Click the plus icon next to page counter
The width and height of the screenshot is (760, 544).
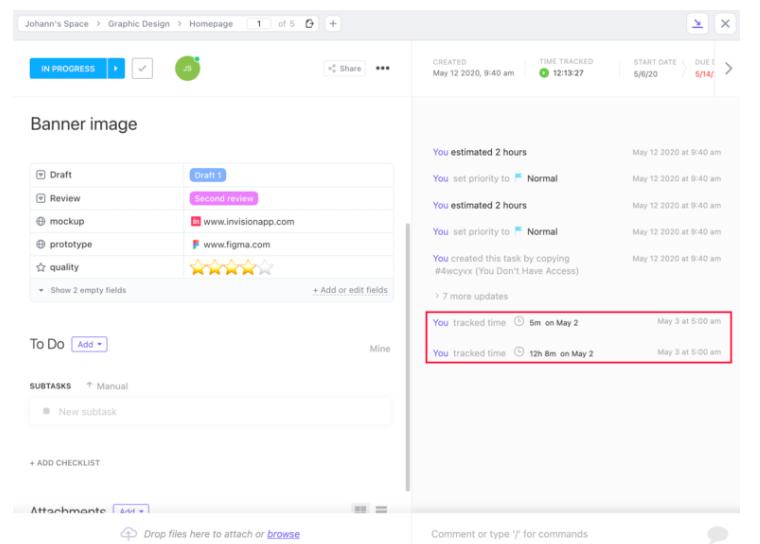click(333, 24)
